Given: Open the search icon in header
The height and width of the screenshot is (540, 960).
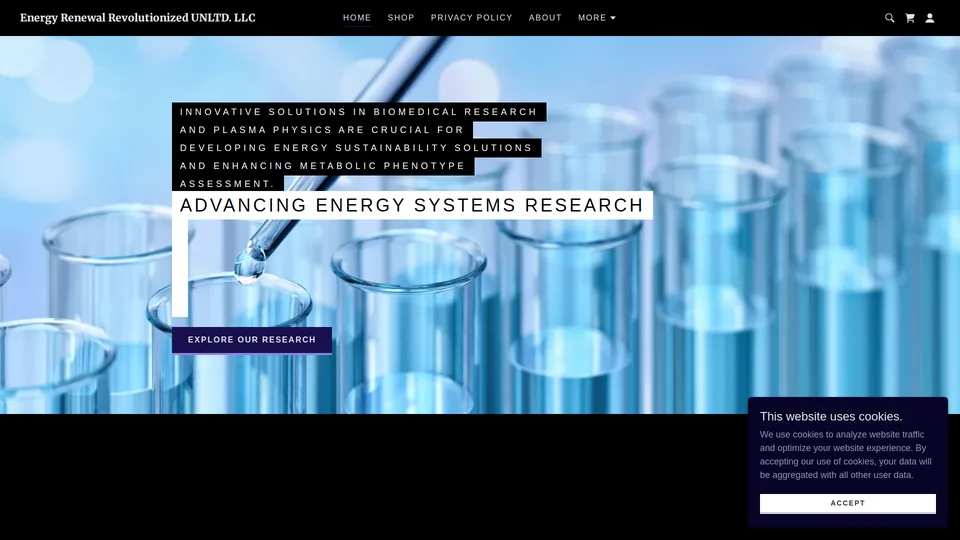Looking at the screenshot, I should [x=889, y=18].
